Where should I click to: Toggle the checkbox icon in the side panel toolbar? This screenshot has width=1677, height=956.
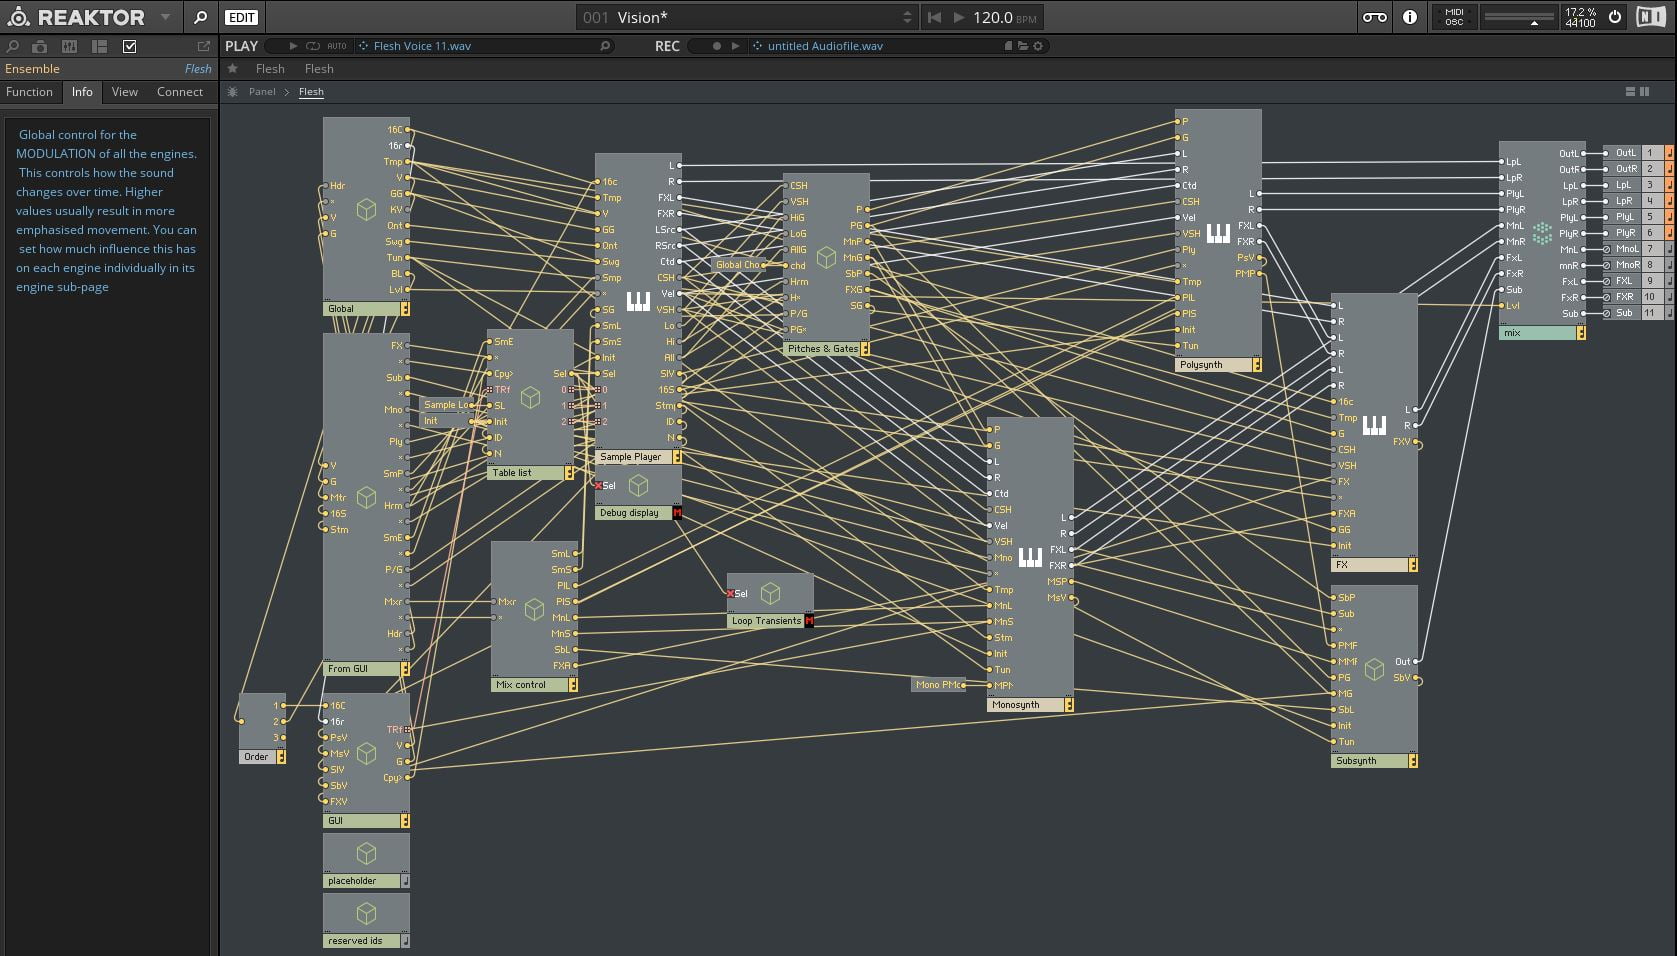(129, 46)
